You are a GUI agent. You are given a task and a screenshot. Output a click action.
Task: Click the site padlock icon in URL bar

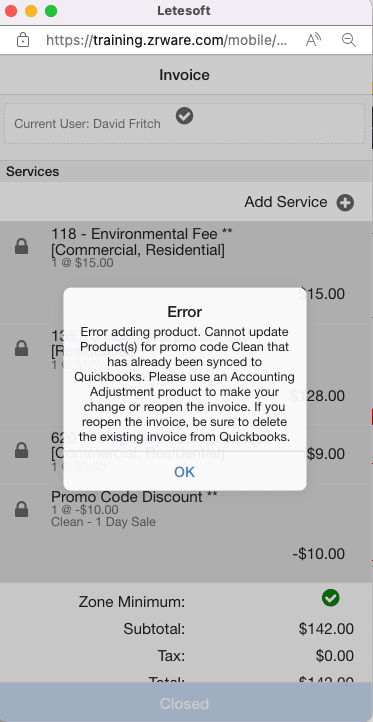(23, 40)
